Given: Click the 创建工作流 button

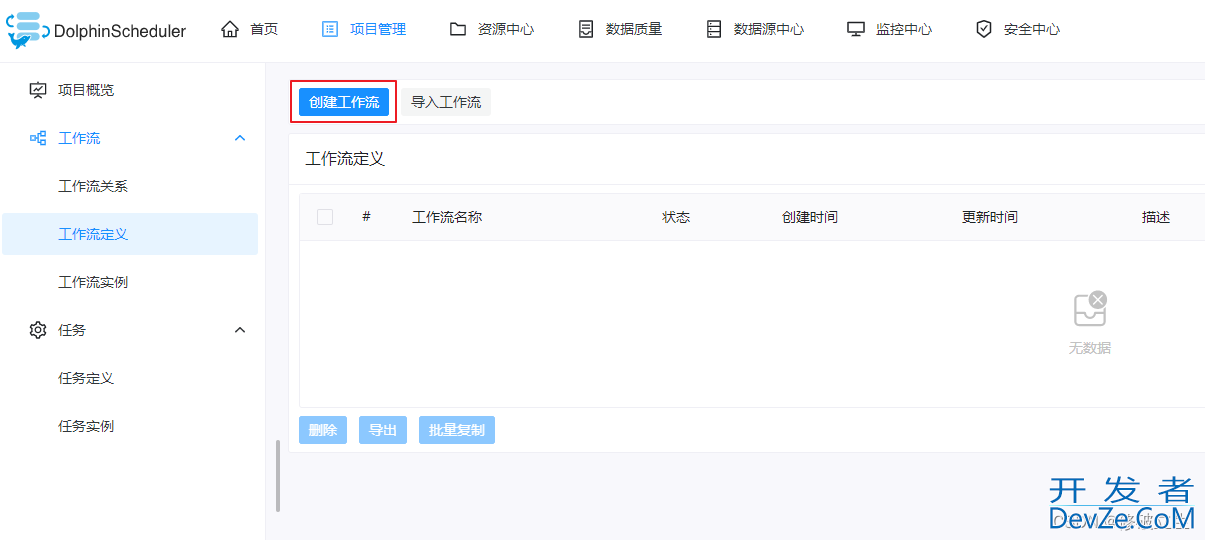Looking at the screenshot, I should tap(344, 102).
